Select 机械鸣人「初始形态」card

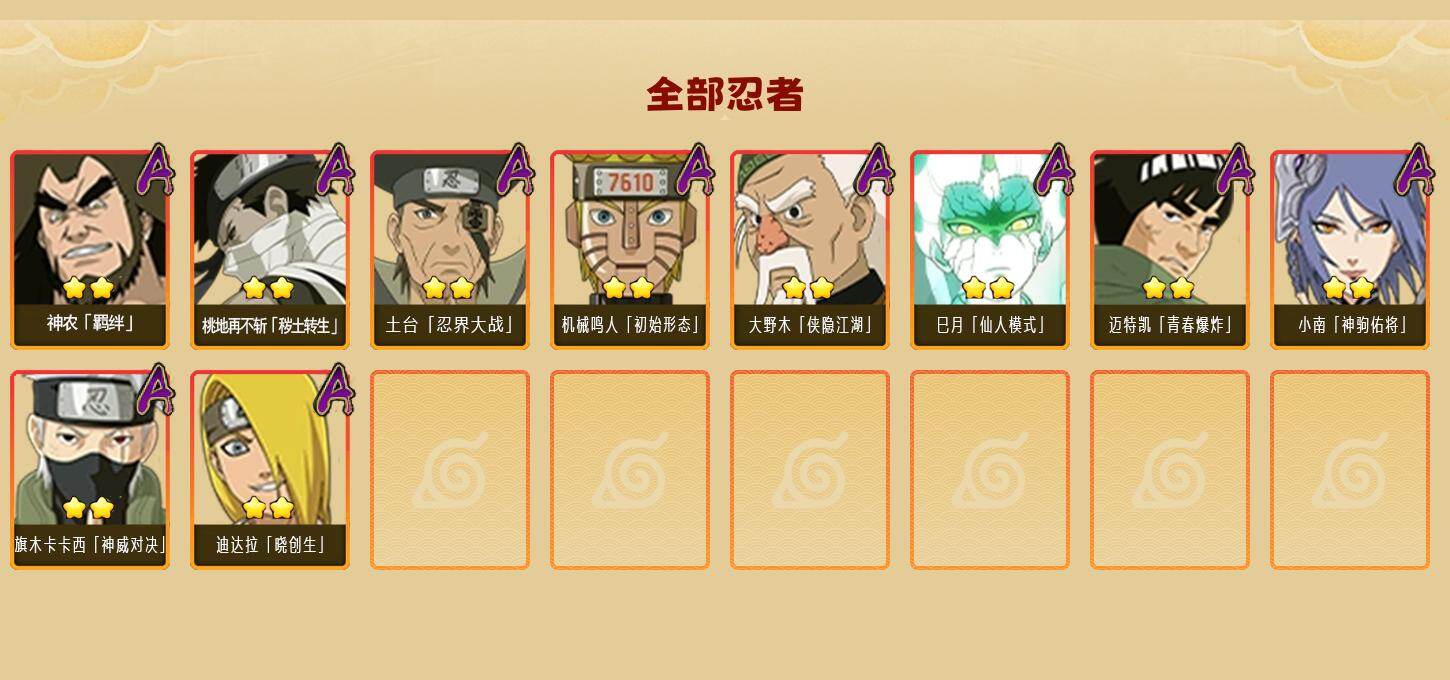tap(630, 250)
